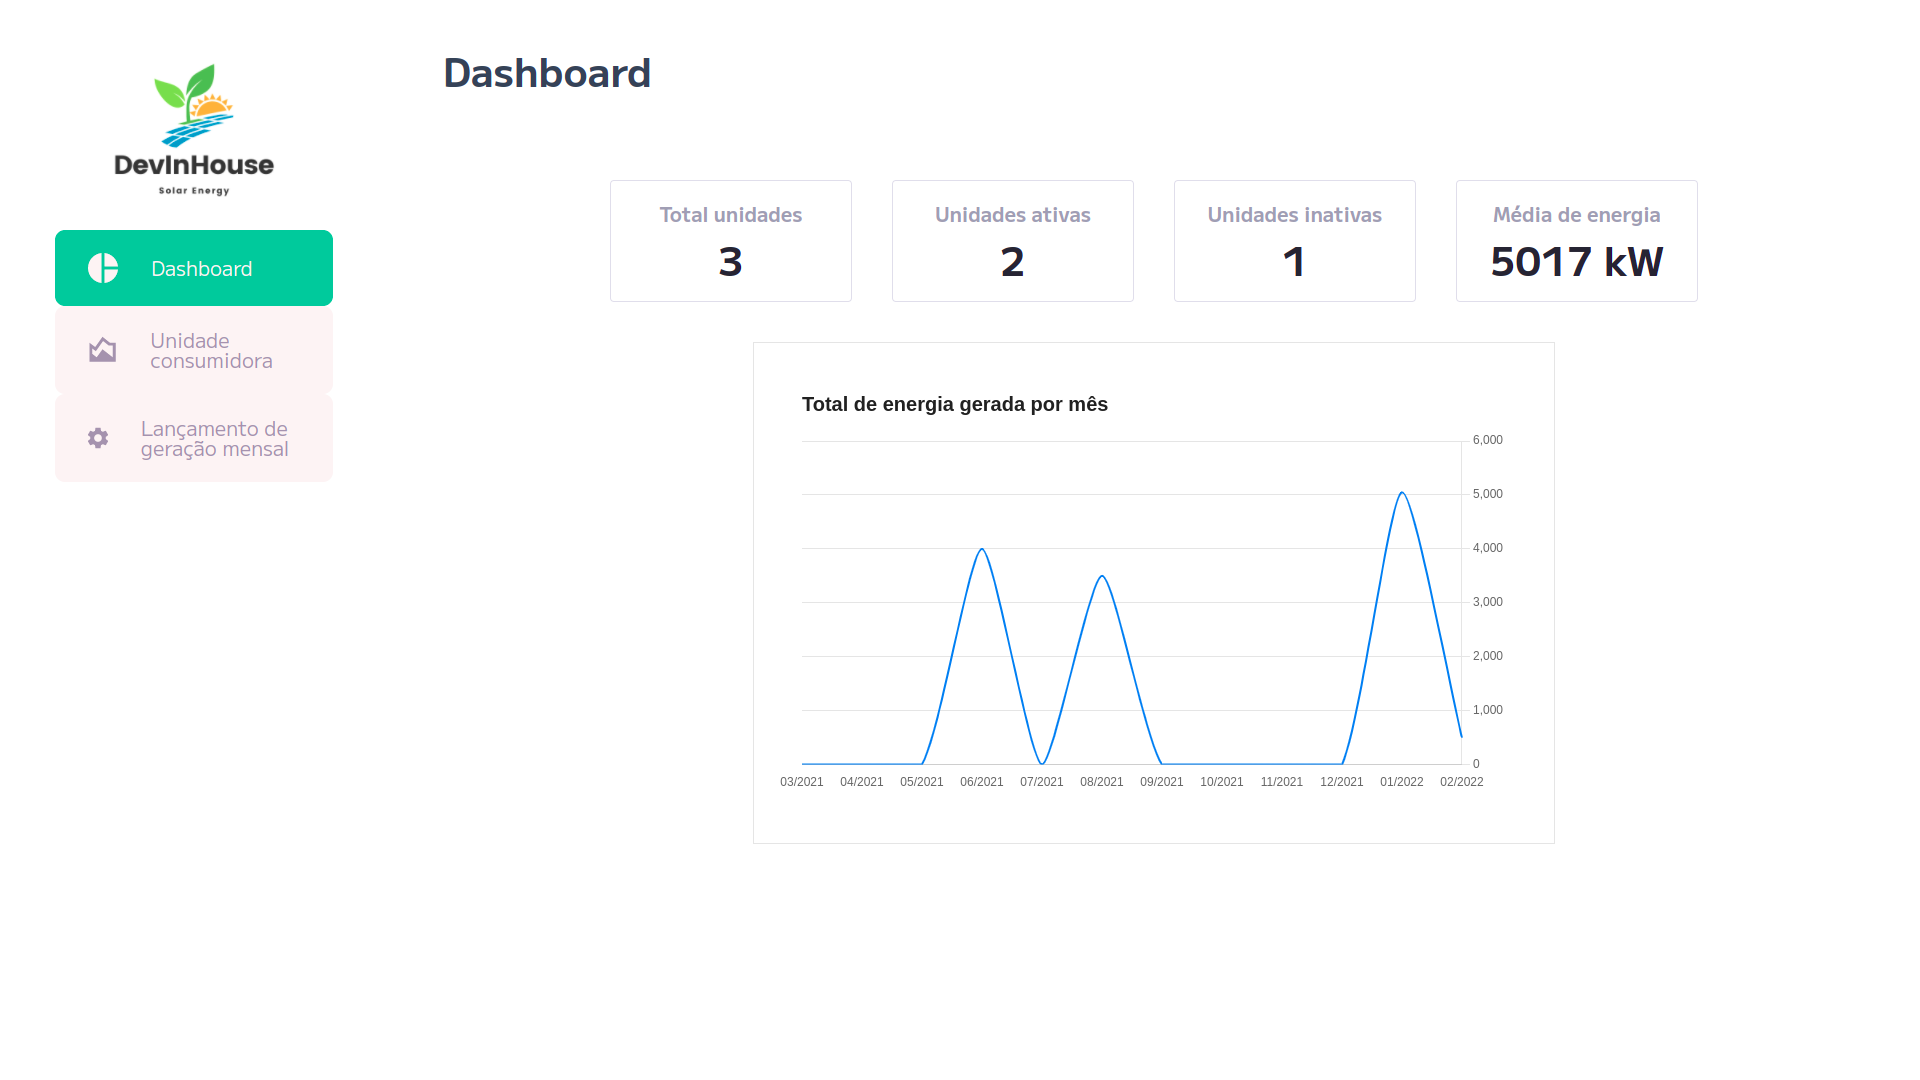This screenshot has width=1920, height=1080.
Task: Click the Dashboard page heading
Action: click(547, 72)
